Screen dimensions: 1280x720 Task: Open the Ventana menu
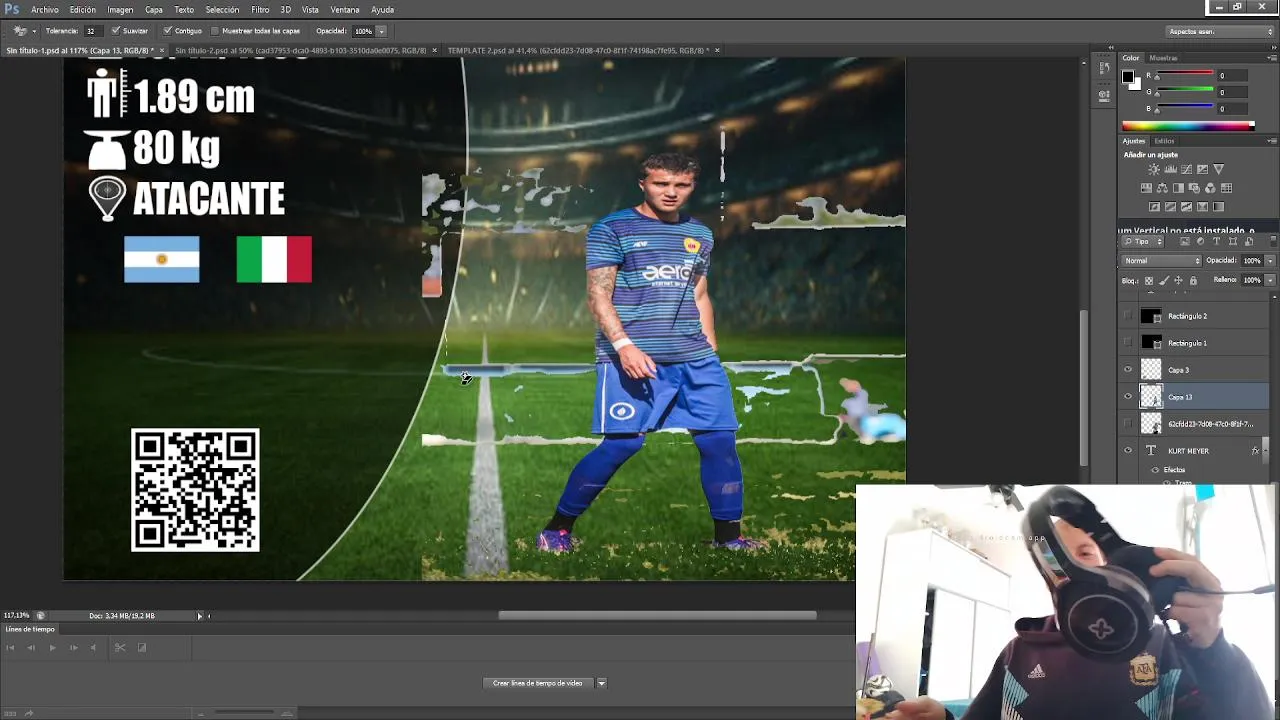345,10
